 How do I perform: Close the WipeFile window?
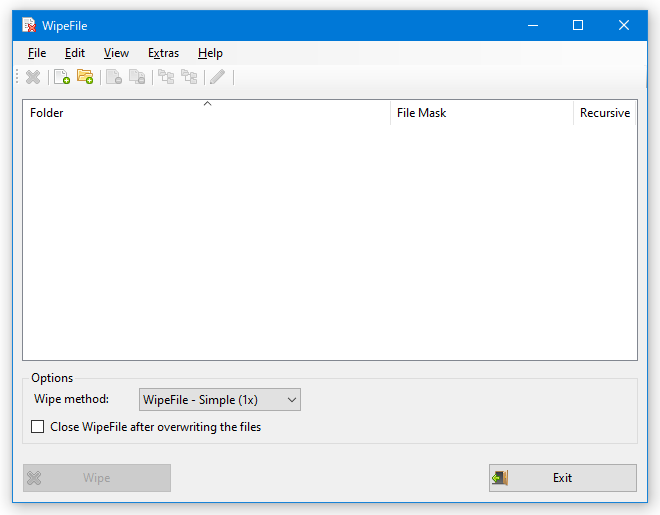pos(624,25)
